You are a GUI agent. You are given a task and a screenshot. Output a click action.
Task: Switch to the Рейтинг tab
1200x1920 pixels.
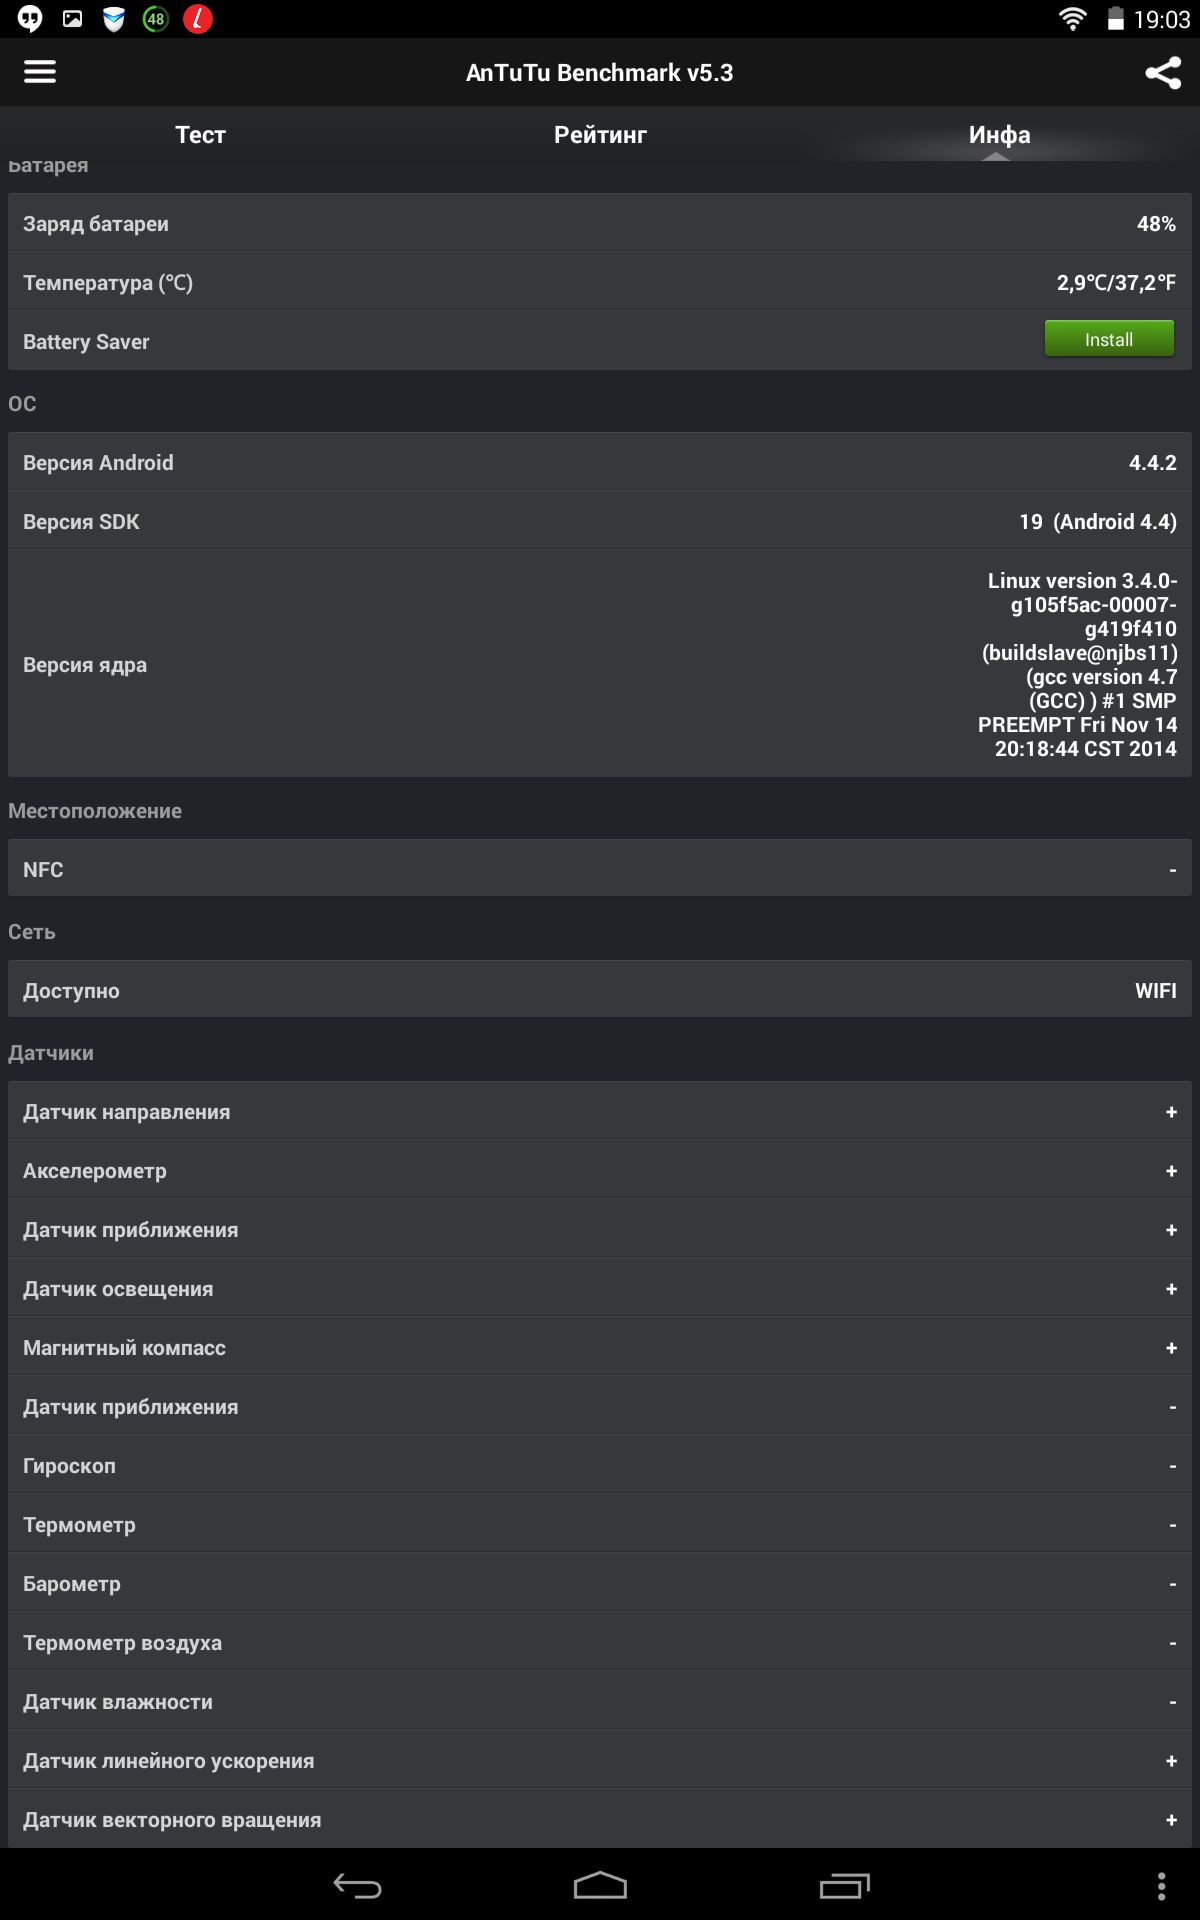(x=600, y=135)
